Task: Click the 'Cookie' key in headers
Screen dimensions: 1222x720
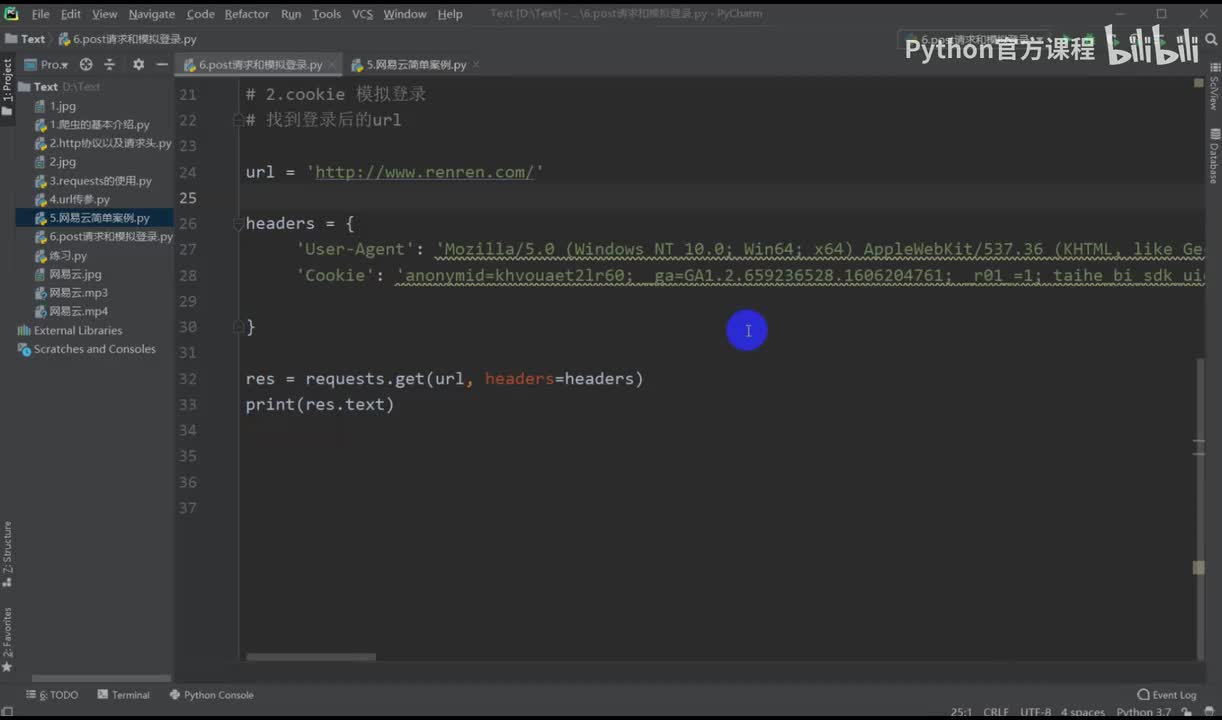Action: [x=336, y=275]
